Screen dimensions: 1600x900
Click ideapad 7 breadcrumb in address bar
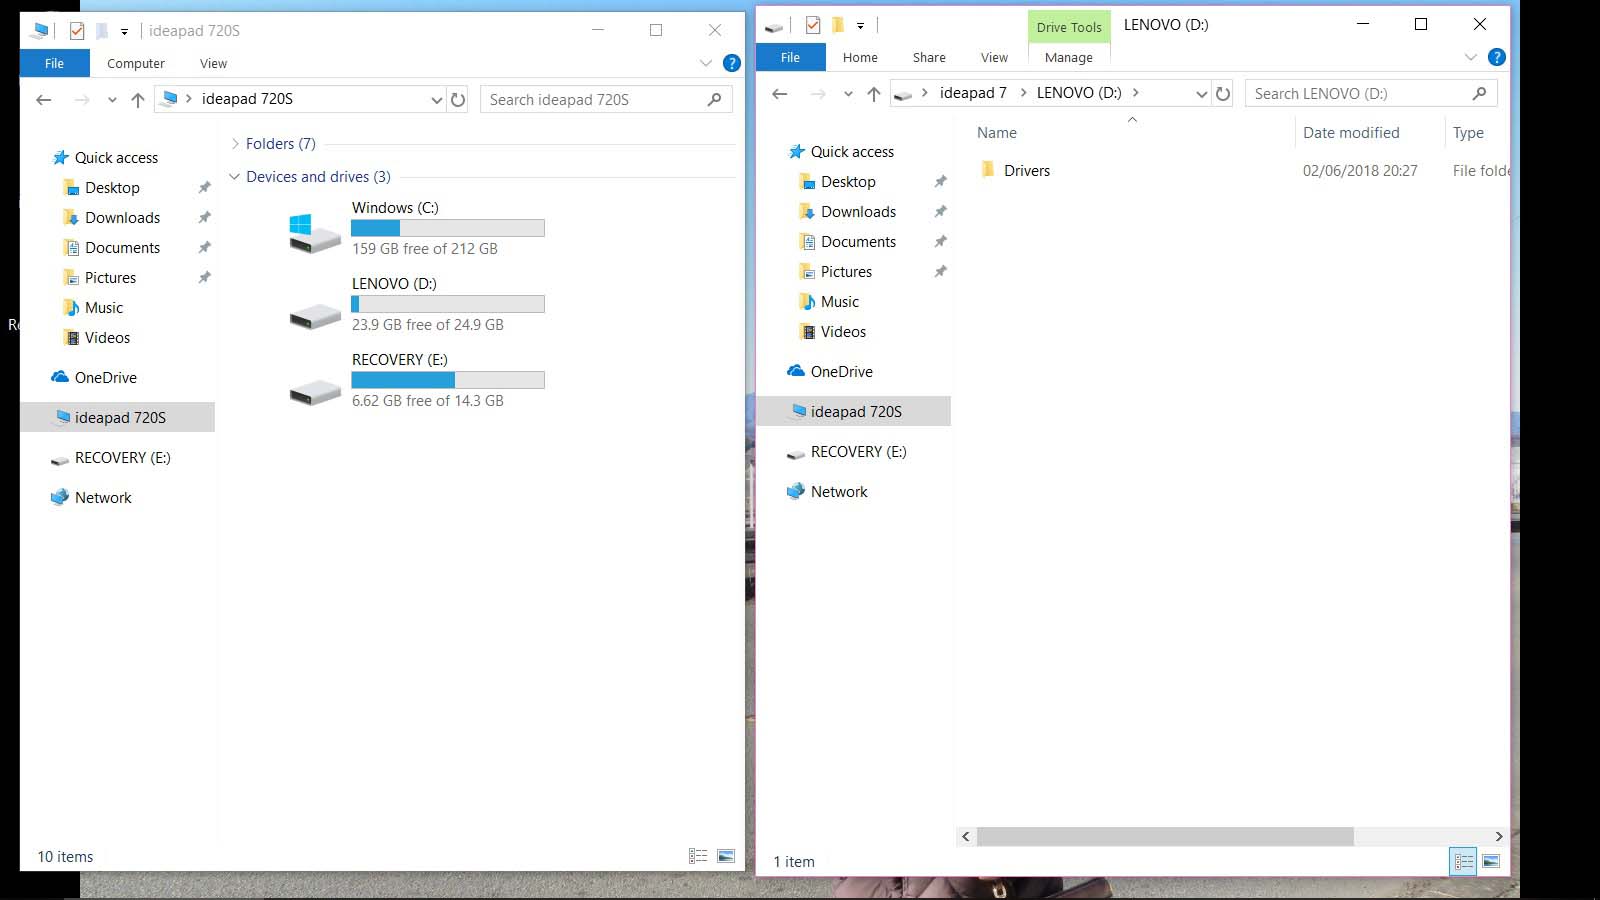pyautogui.click(x=973, y=93)
